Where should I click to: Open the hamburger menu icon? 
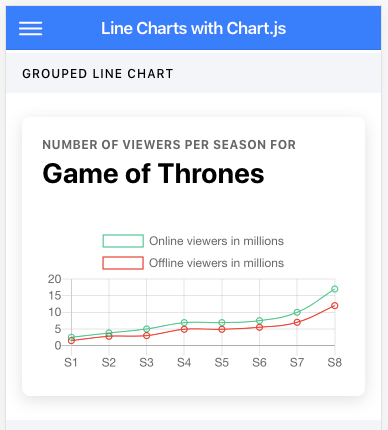click(30, 28)
